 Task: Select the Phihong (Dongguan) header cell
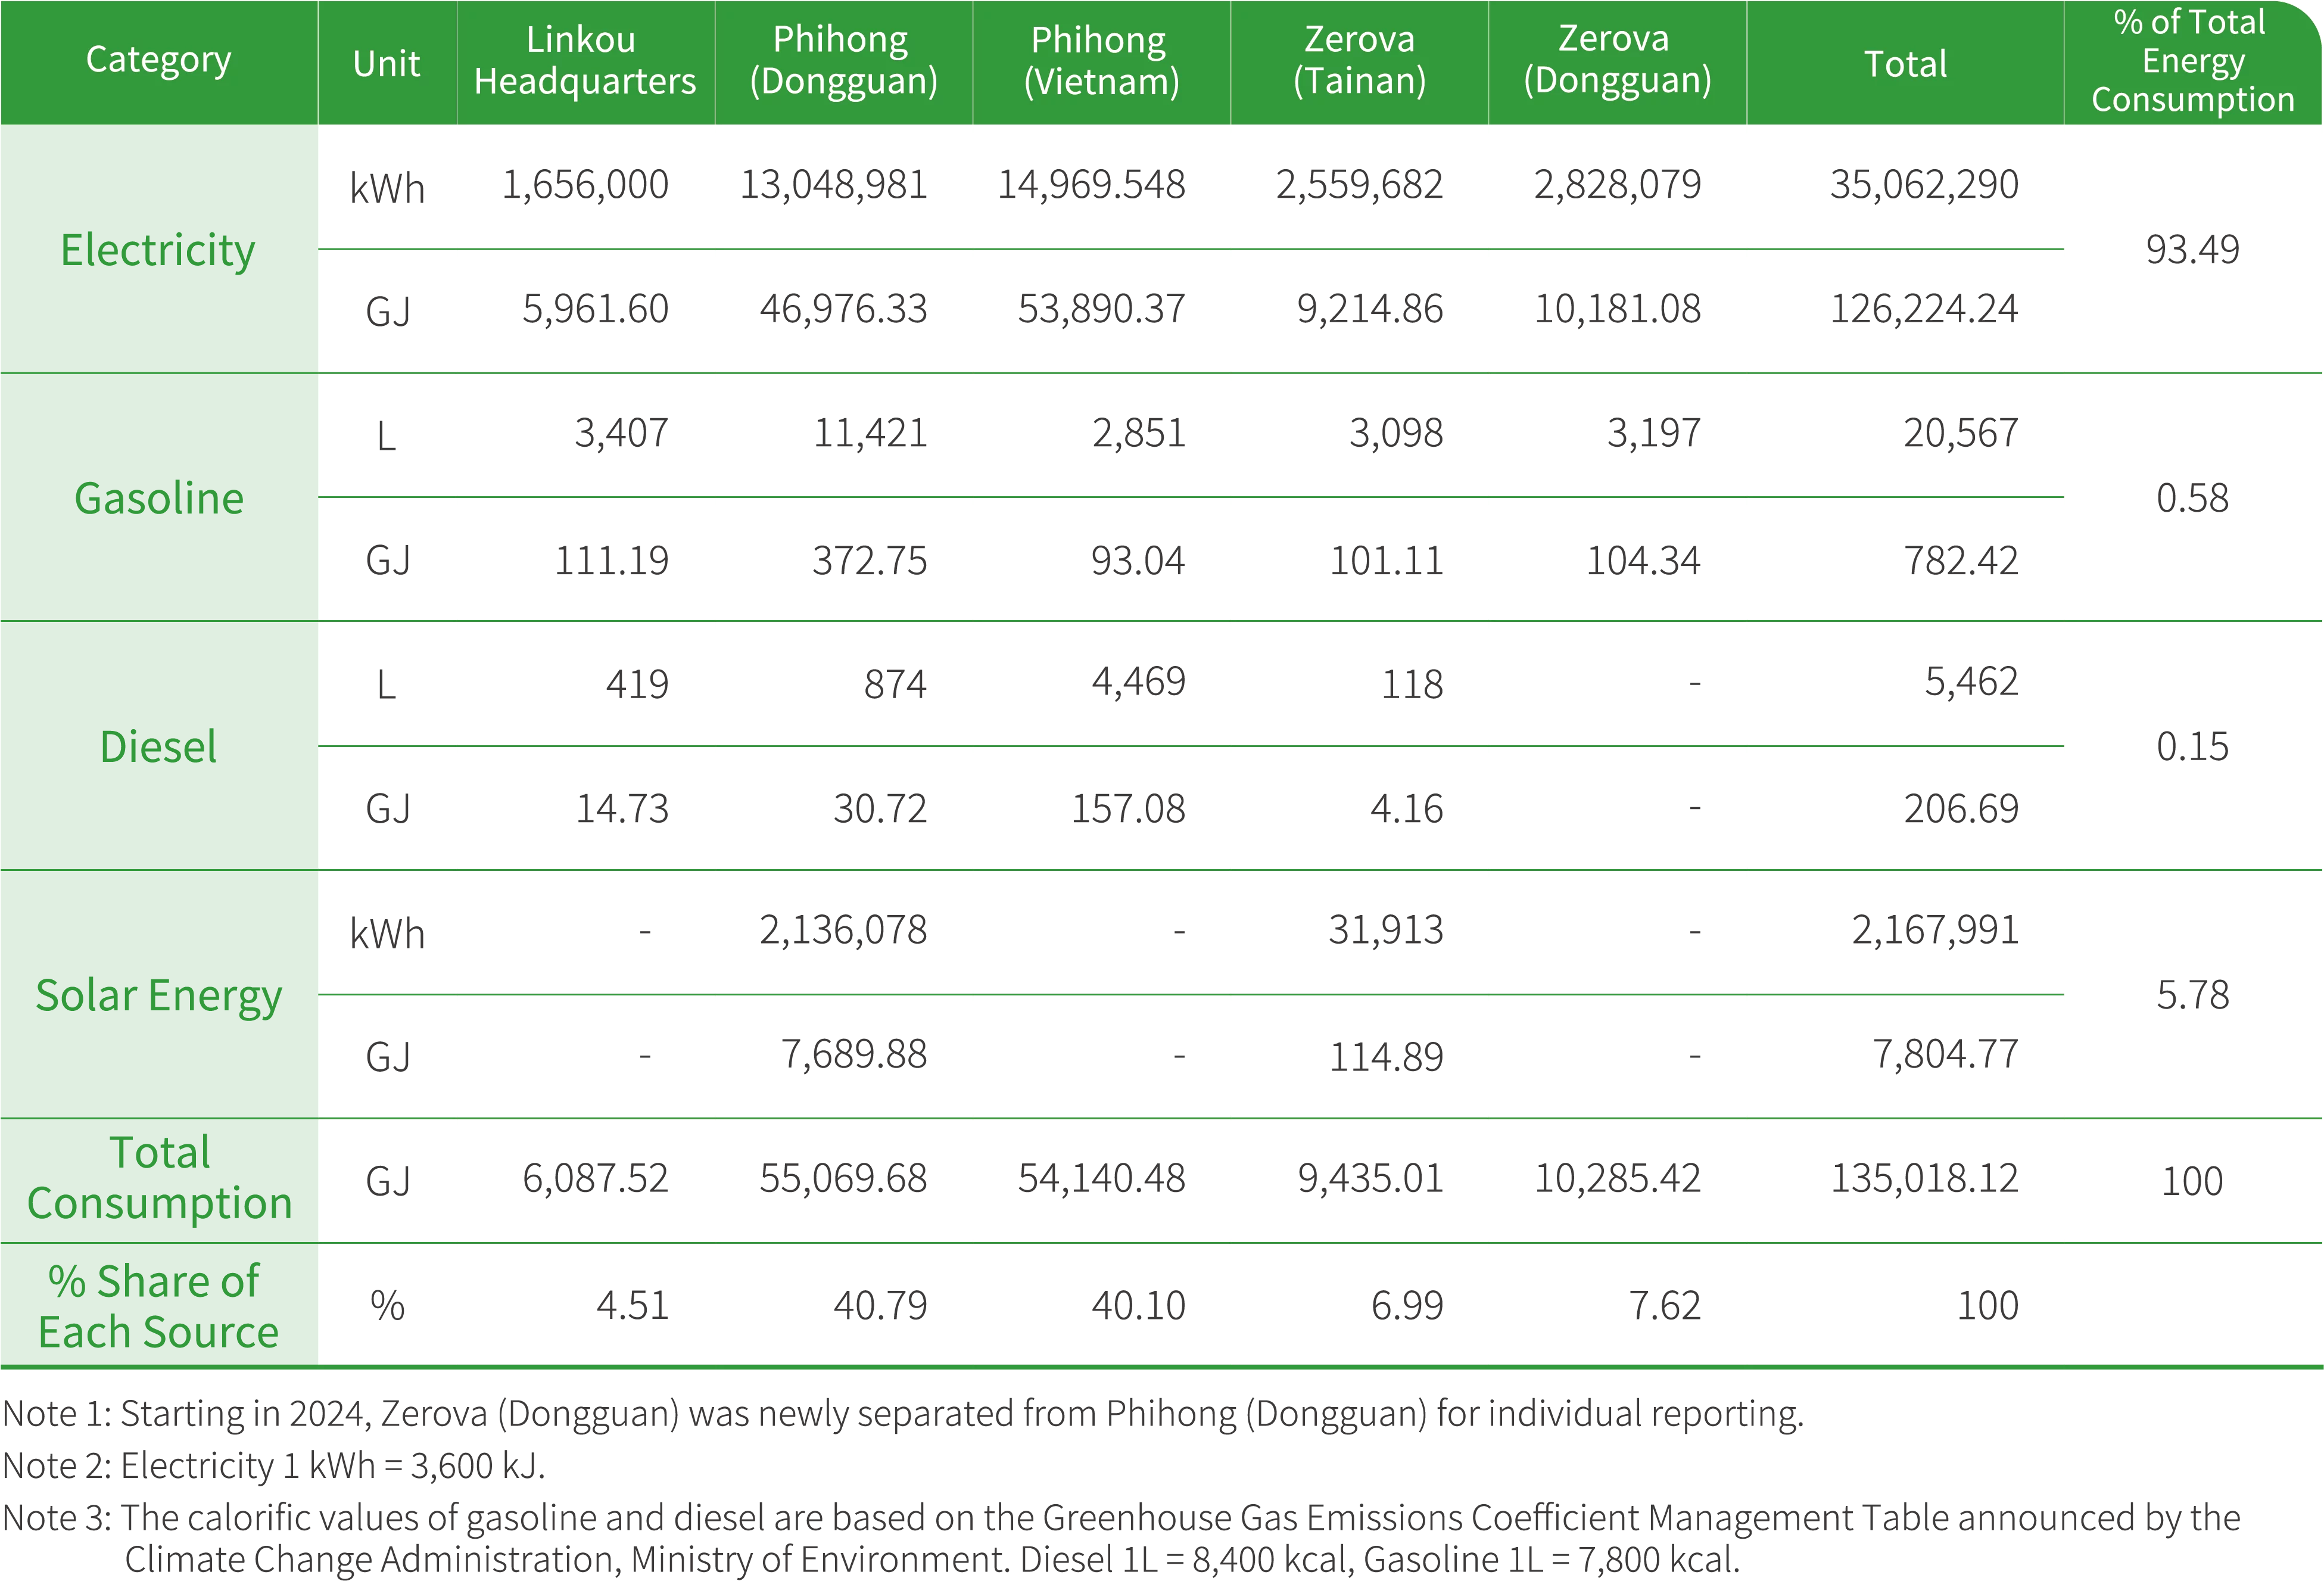843,61
